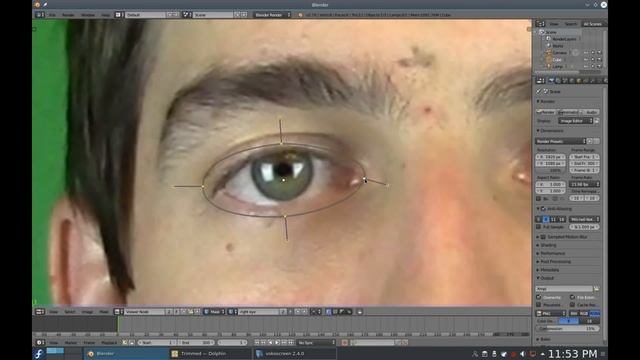Viewport: 640px width, 360px height.
Task: Click the Resolution X field
Action: coord(550,157)
